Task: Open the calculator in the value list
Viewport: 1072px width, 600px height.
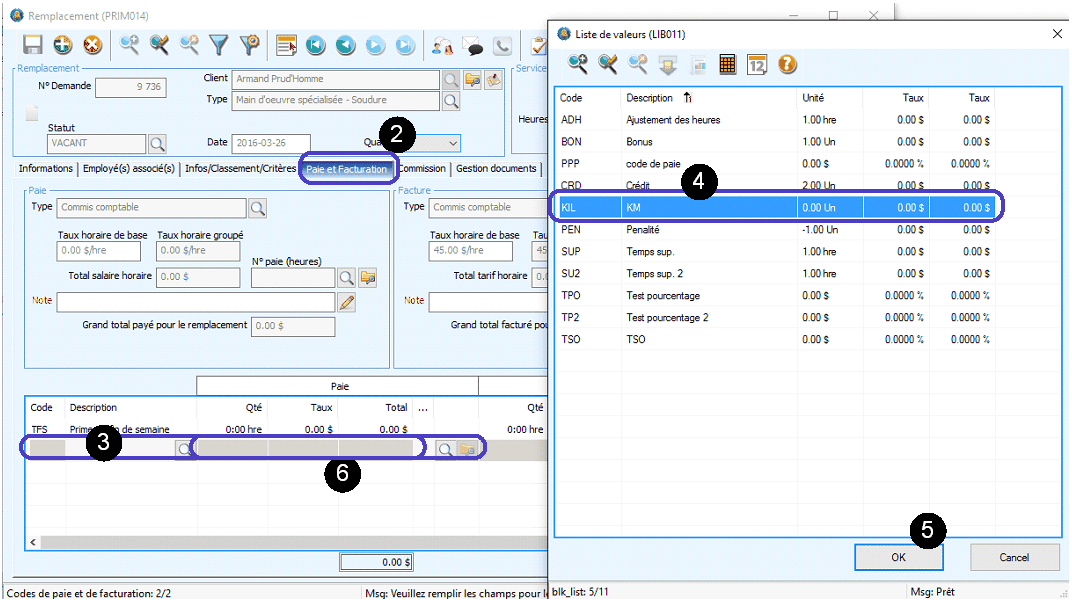Action: [728, 64]
